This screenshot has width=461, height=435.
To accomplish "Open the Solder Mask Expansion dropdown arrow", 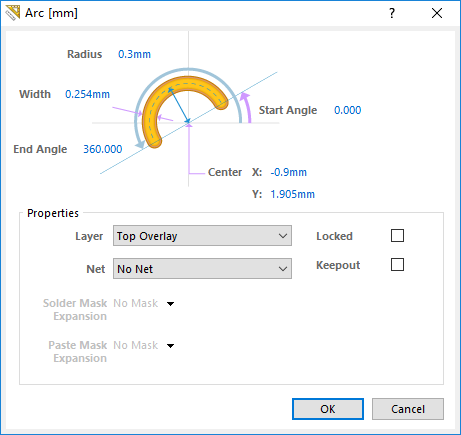I will [x=170, y=304].
